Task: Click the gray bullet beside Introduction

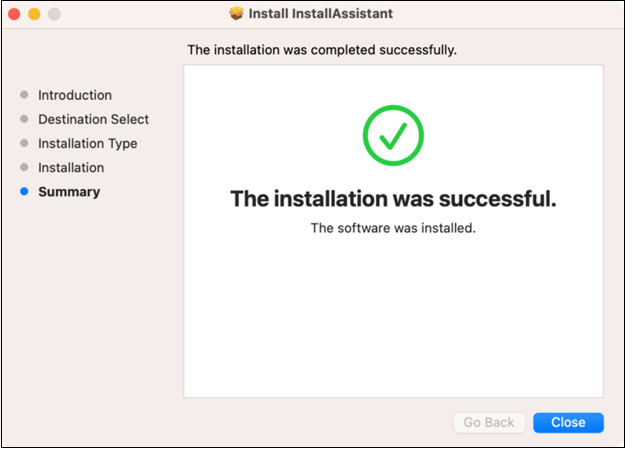Action: pyautogui.click(x=24, y=96)
